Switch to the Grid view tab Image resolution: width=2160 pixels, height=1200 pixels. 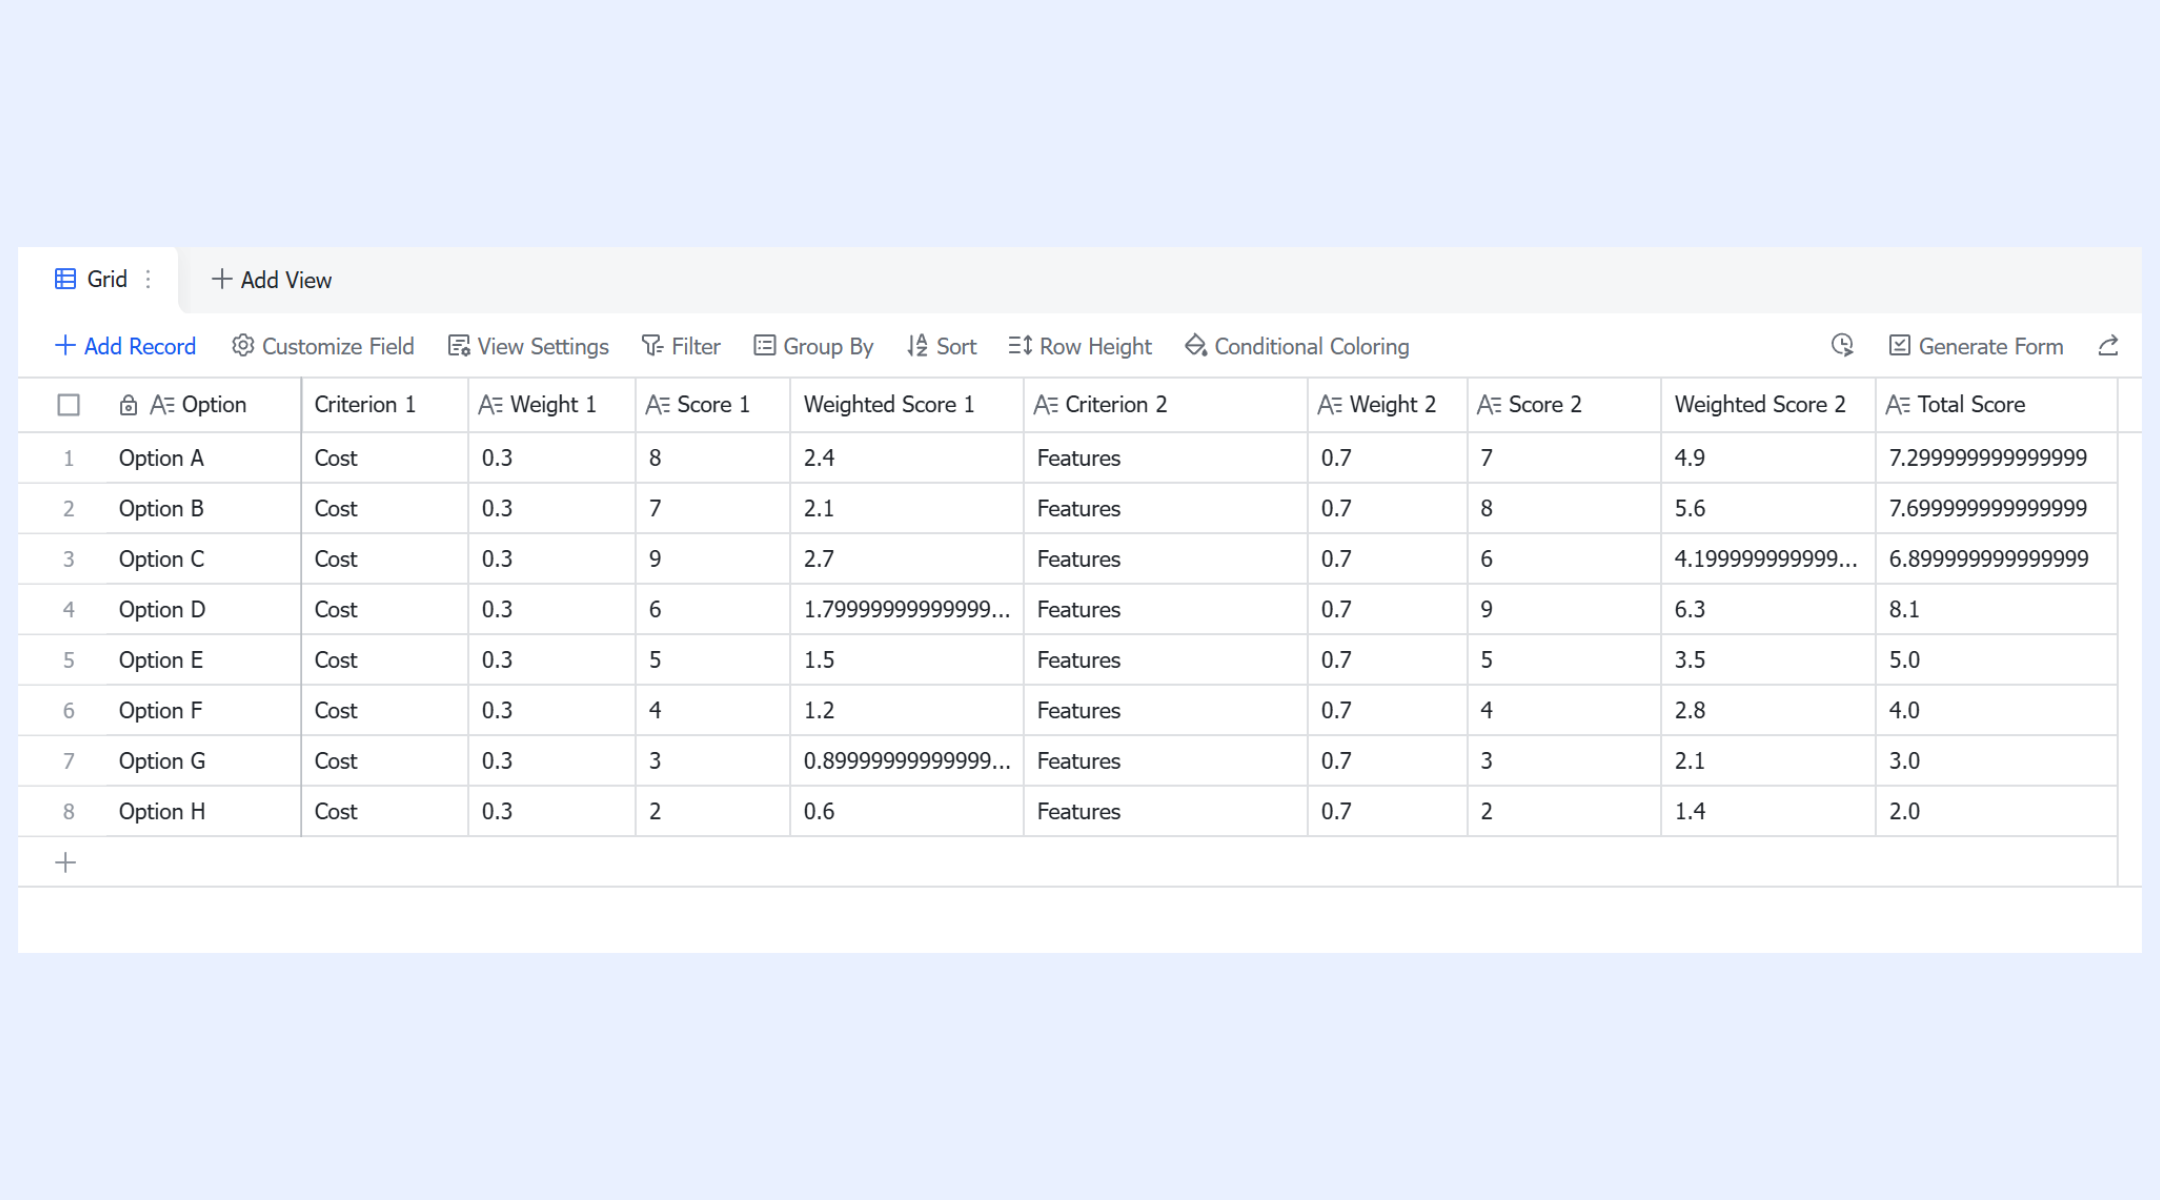pos(98,280)
